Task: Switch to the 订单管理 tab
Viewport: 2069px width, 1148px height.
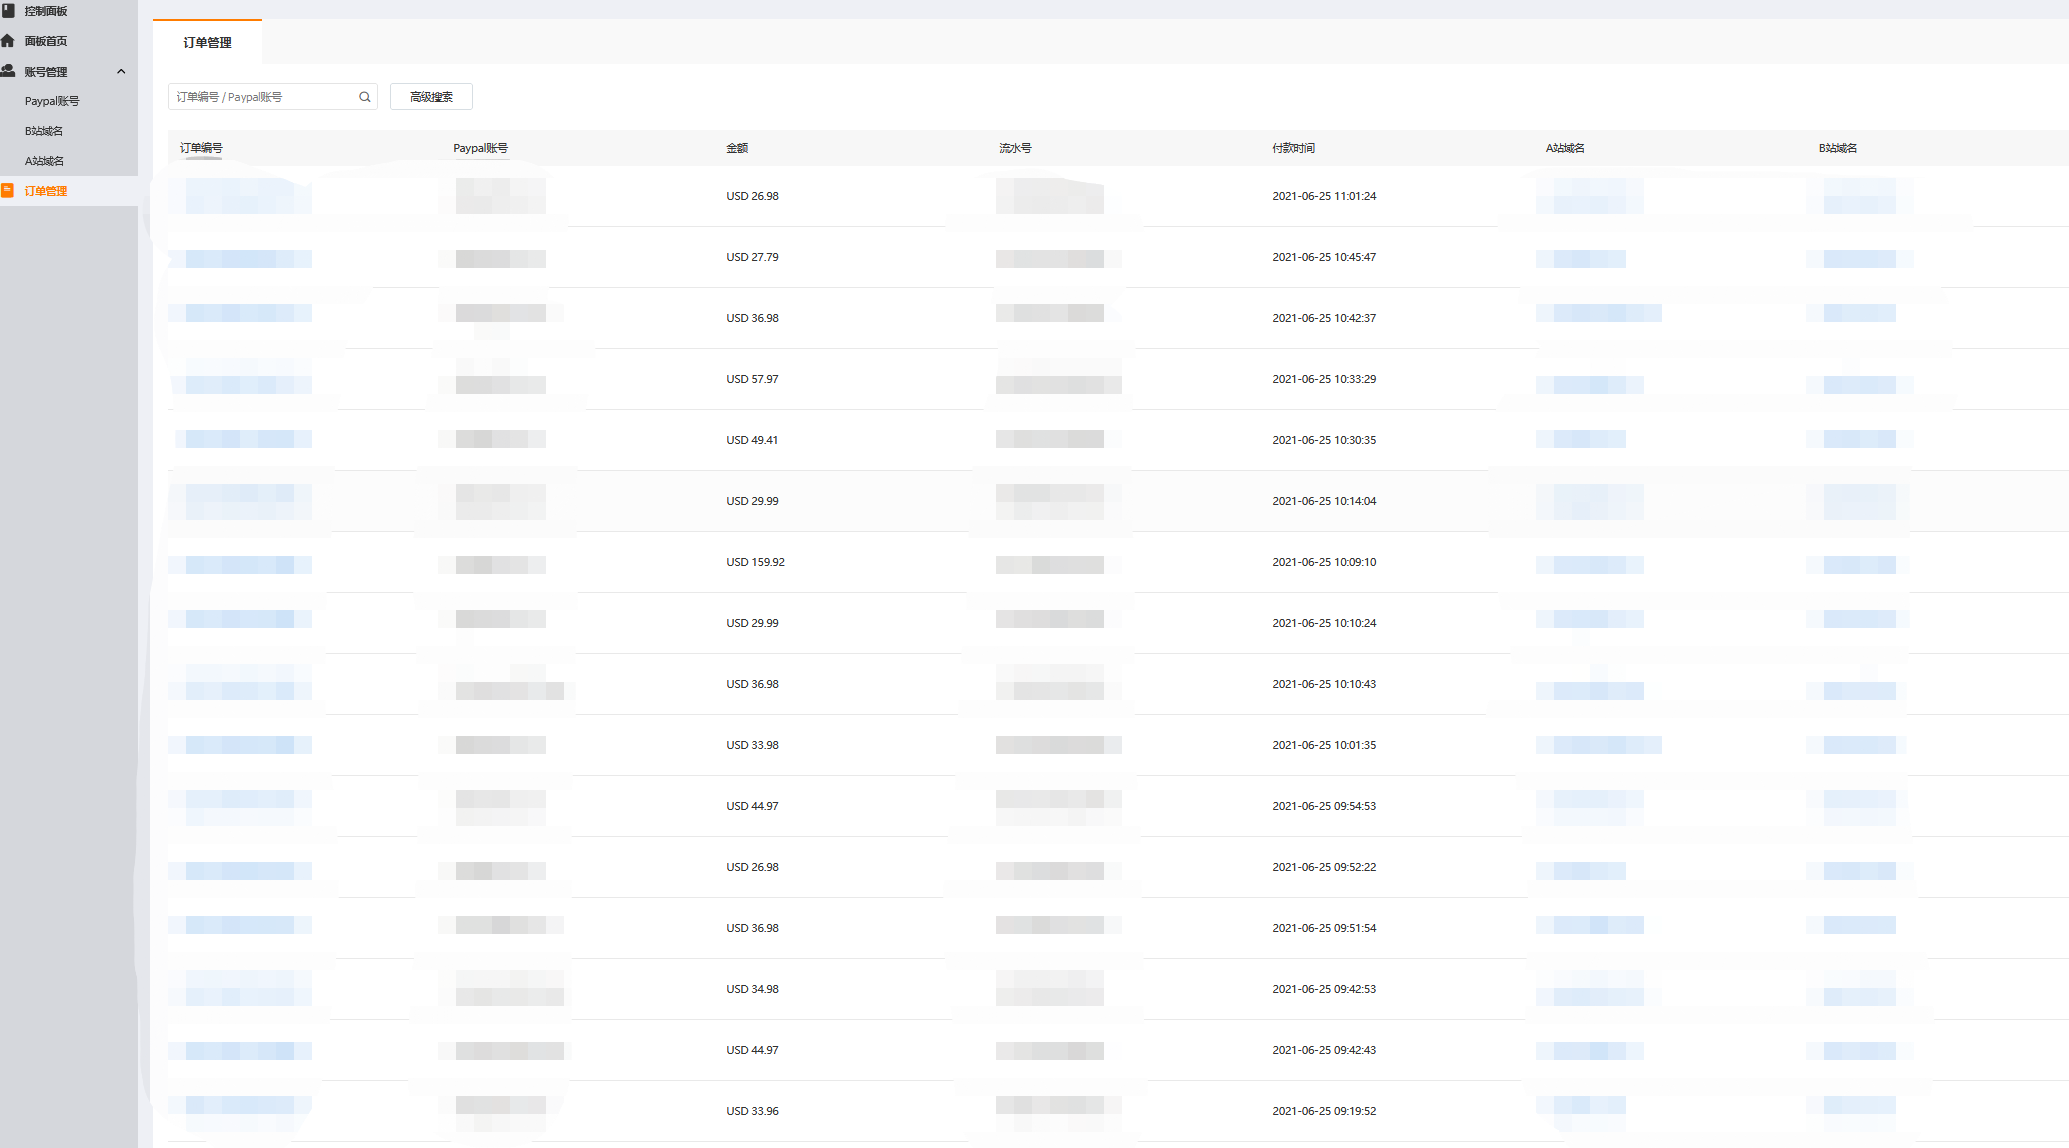Action: pos(207,42)
